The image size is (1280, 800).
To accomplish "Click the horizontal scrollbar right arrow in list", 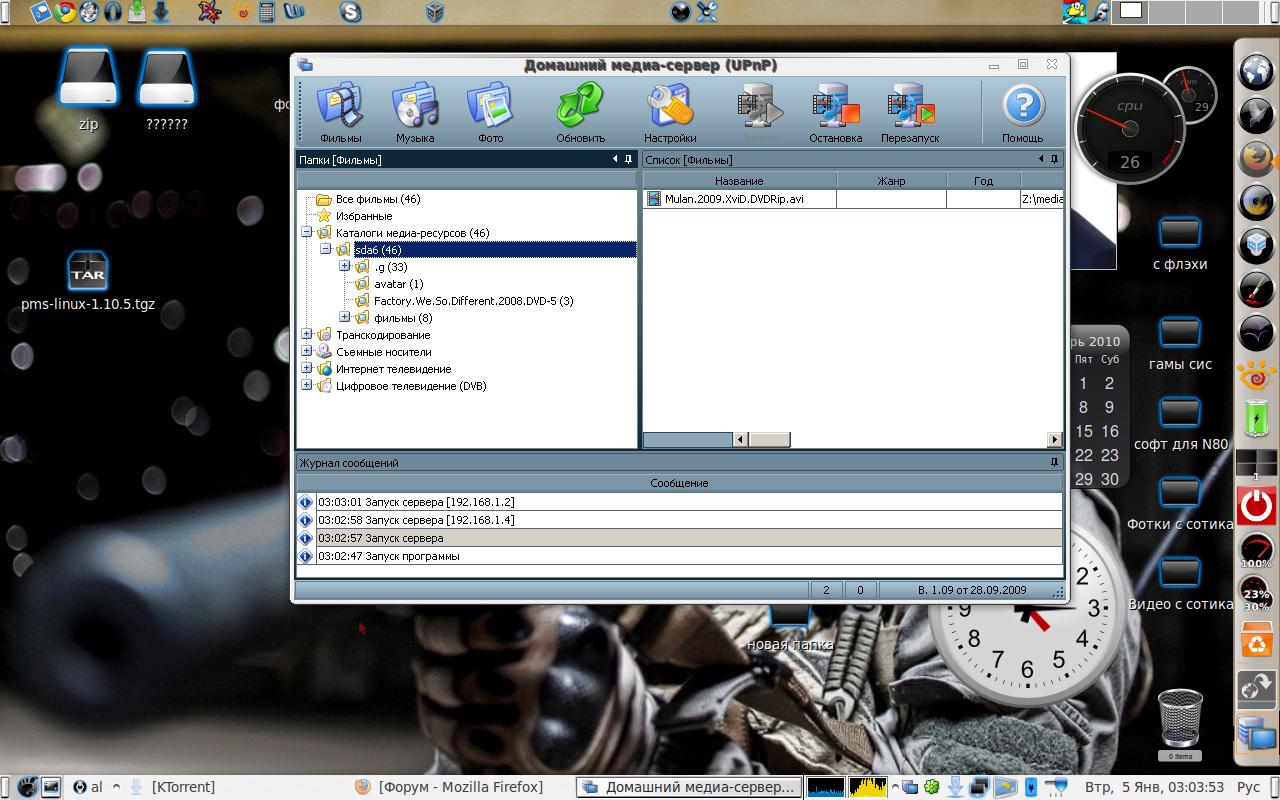I will click(x=1054, y=440).
